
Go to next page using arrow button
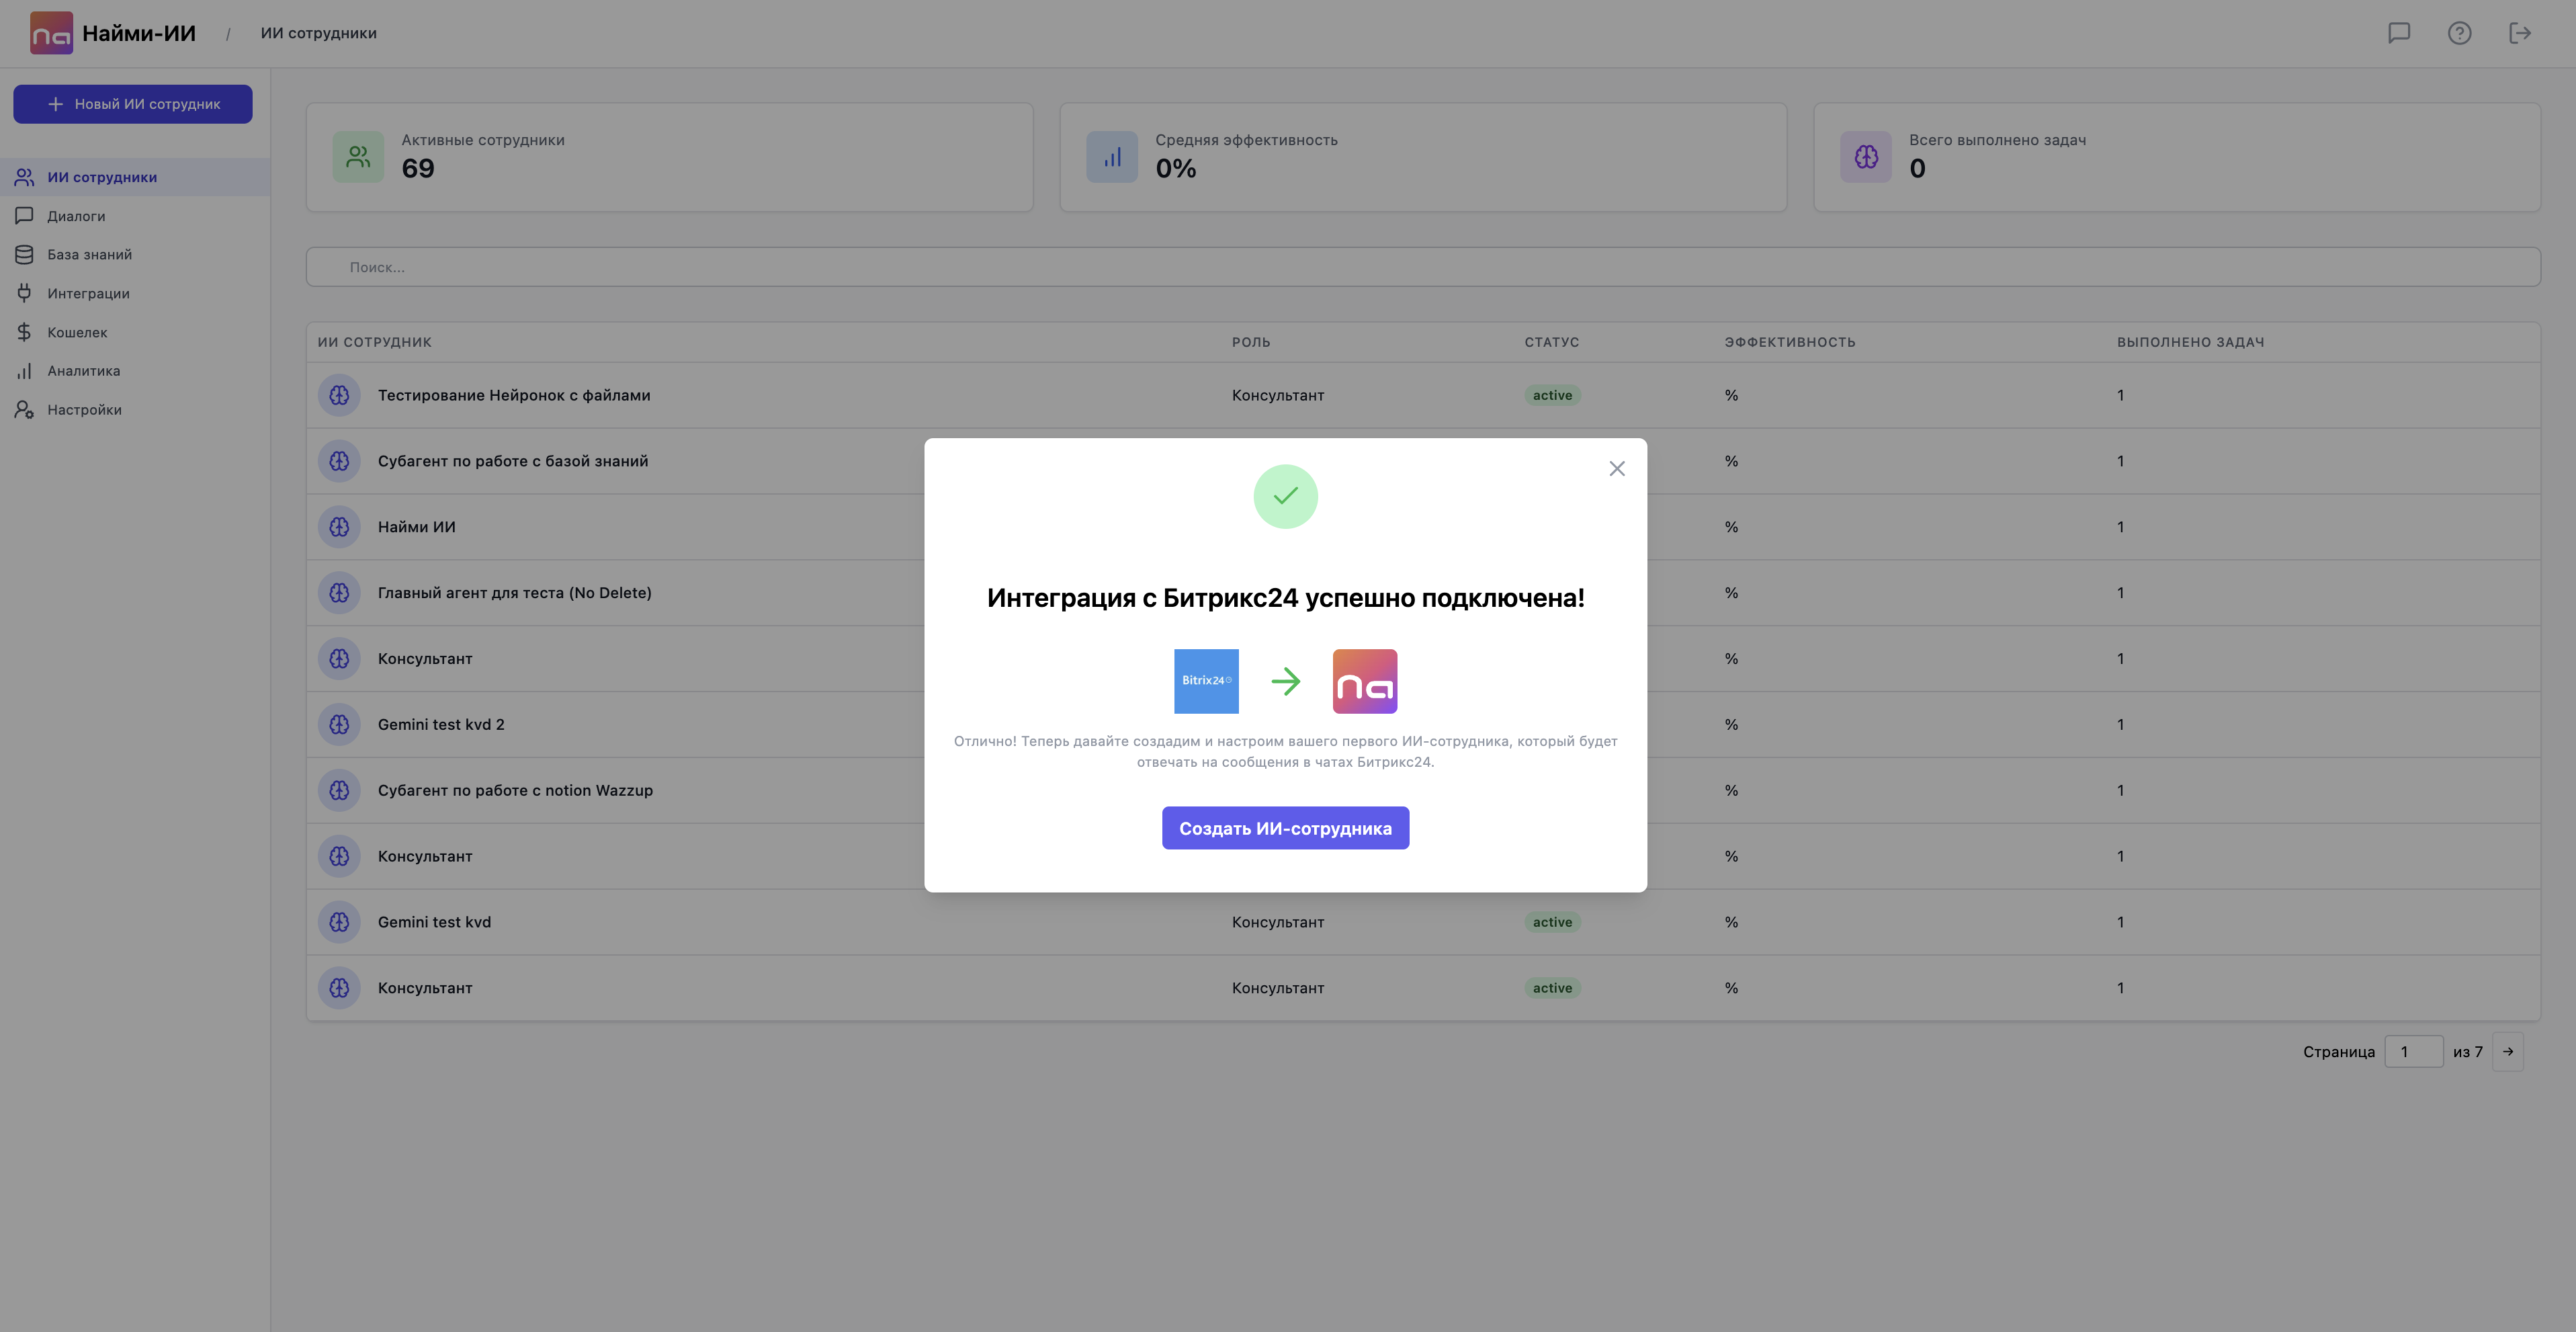click(2508, 1051)
